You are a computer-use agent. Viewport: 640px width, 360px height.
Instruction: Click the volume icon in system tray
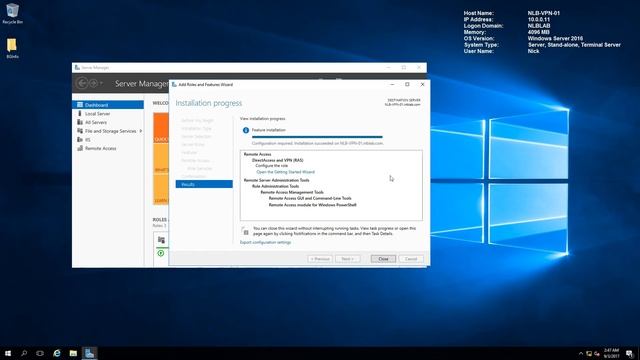(x=597, y=353)
